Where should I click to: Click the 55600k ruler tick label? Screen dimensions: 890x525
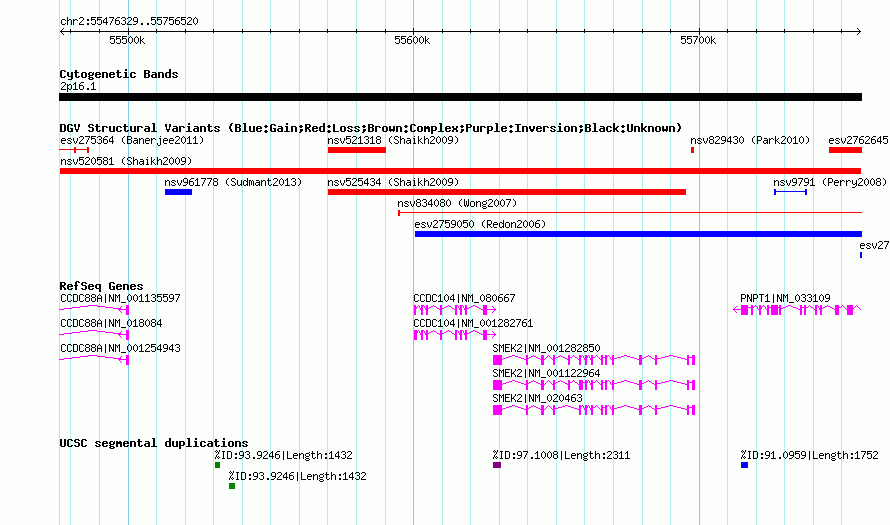pos(412,40)
